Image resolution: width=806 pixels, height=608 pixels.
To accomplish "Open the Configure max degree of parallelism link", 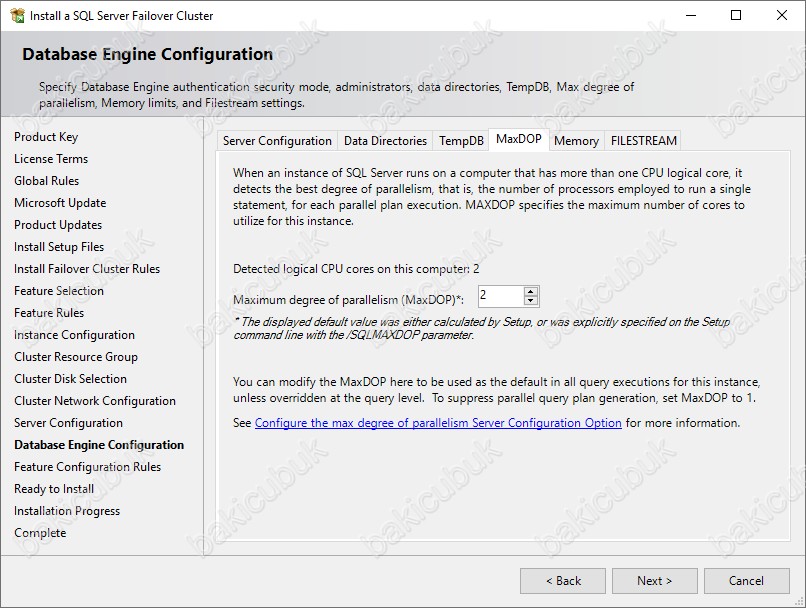I will point(438,423).
